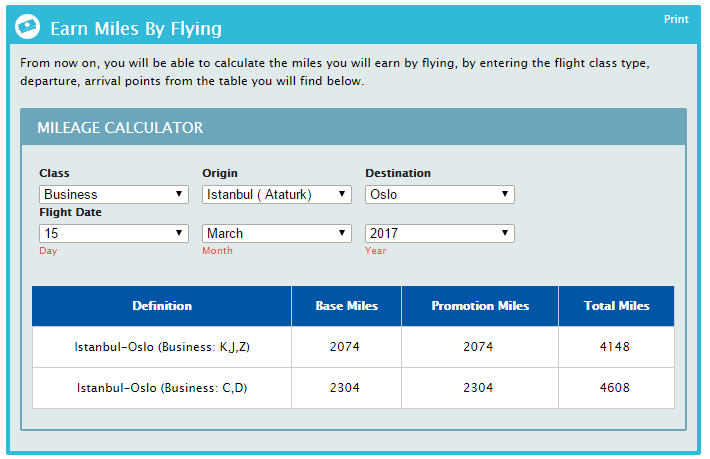Image resolution: width=710 pixels, height=459 pixels.
Task: Open the Class dropdown showing Business
Action: (x=114, y=194)
